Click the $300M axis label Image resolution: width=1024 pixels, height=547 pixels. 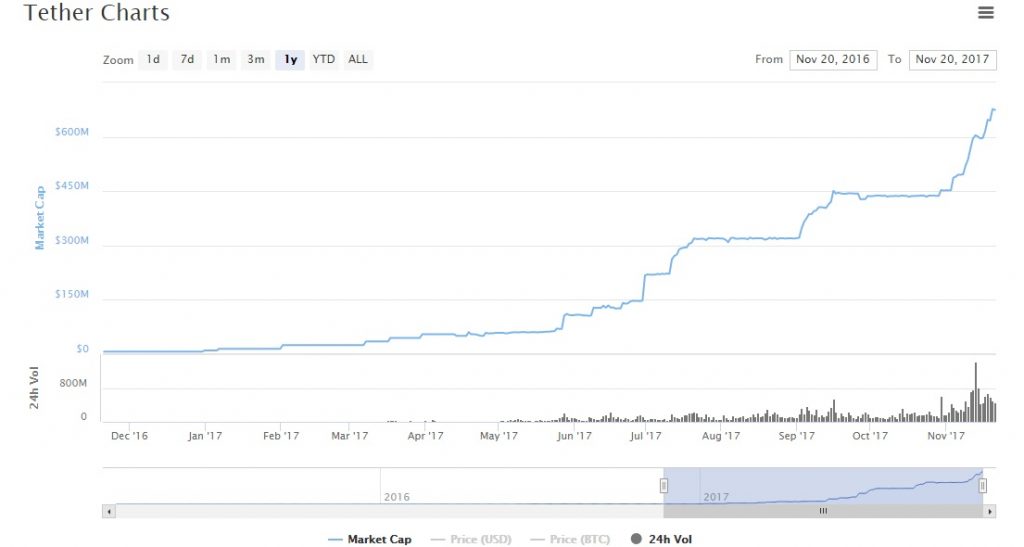pos(72,240)
